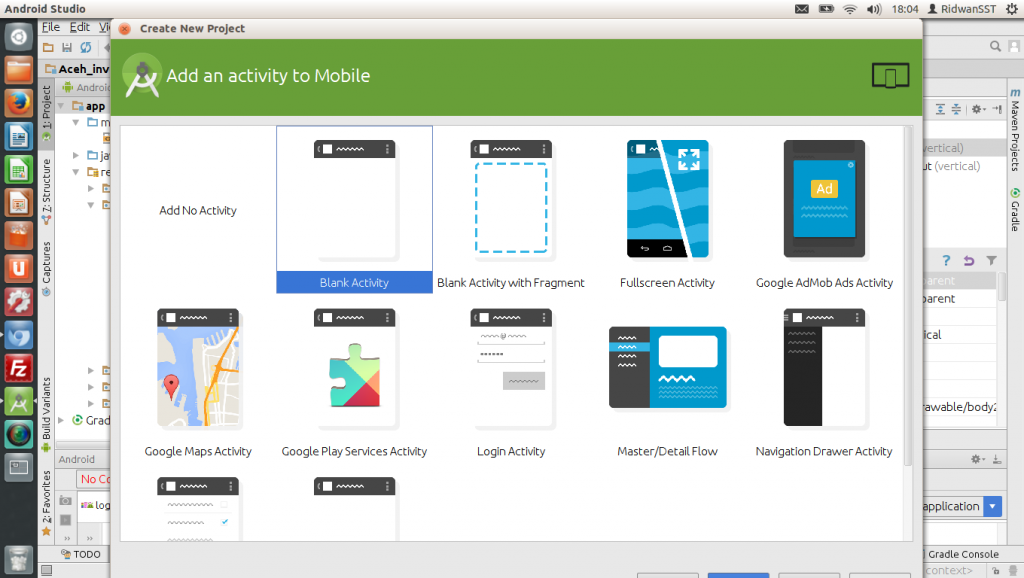The height and width of the screenshot is (578, 1024).
Task: Collapse the res folder tree node
Action: click(76, 172)
